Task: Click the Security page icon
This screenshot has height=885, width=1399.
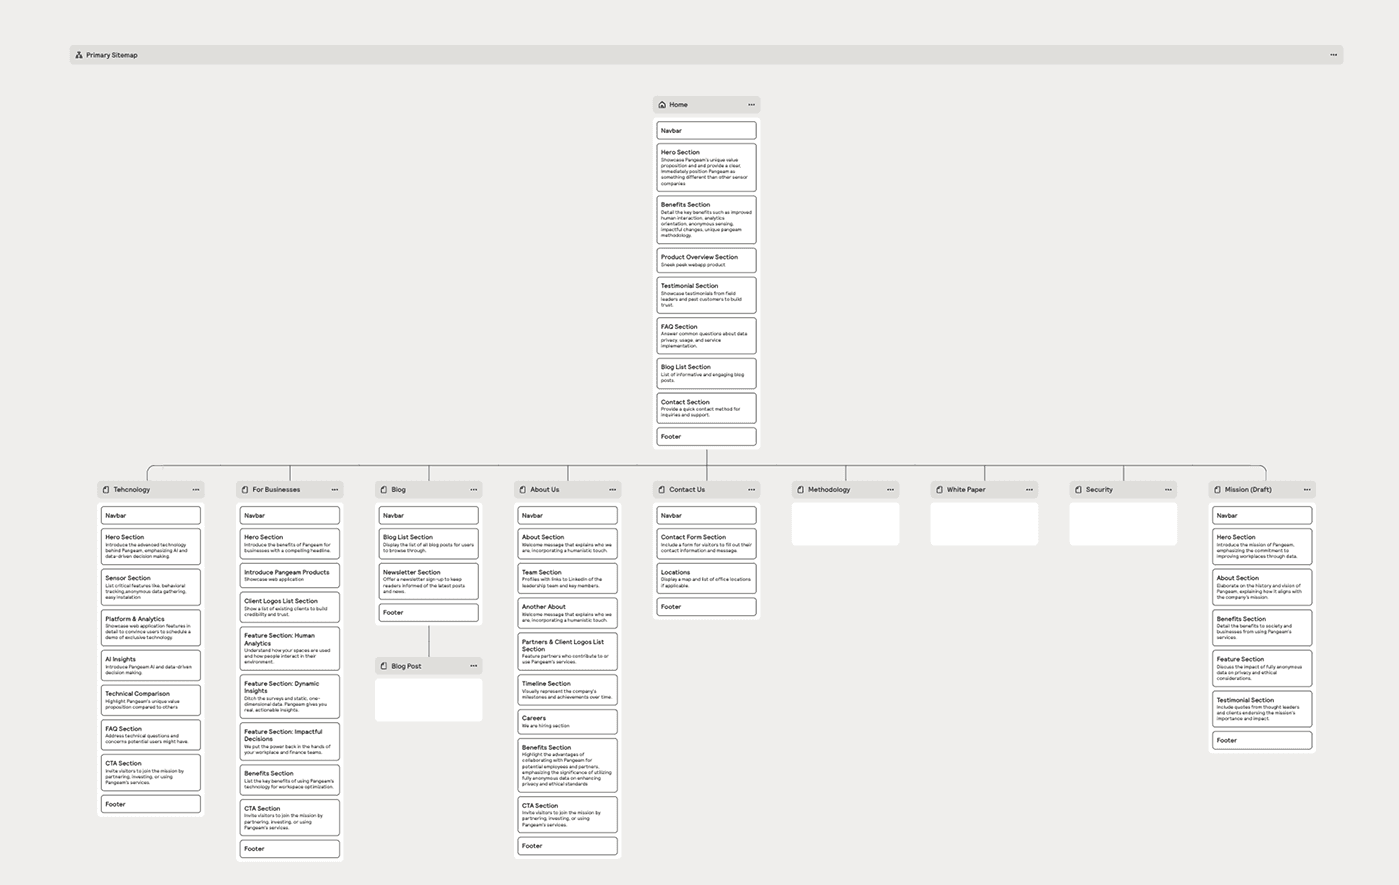Action: [x=1078, y=489]
